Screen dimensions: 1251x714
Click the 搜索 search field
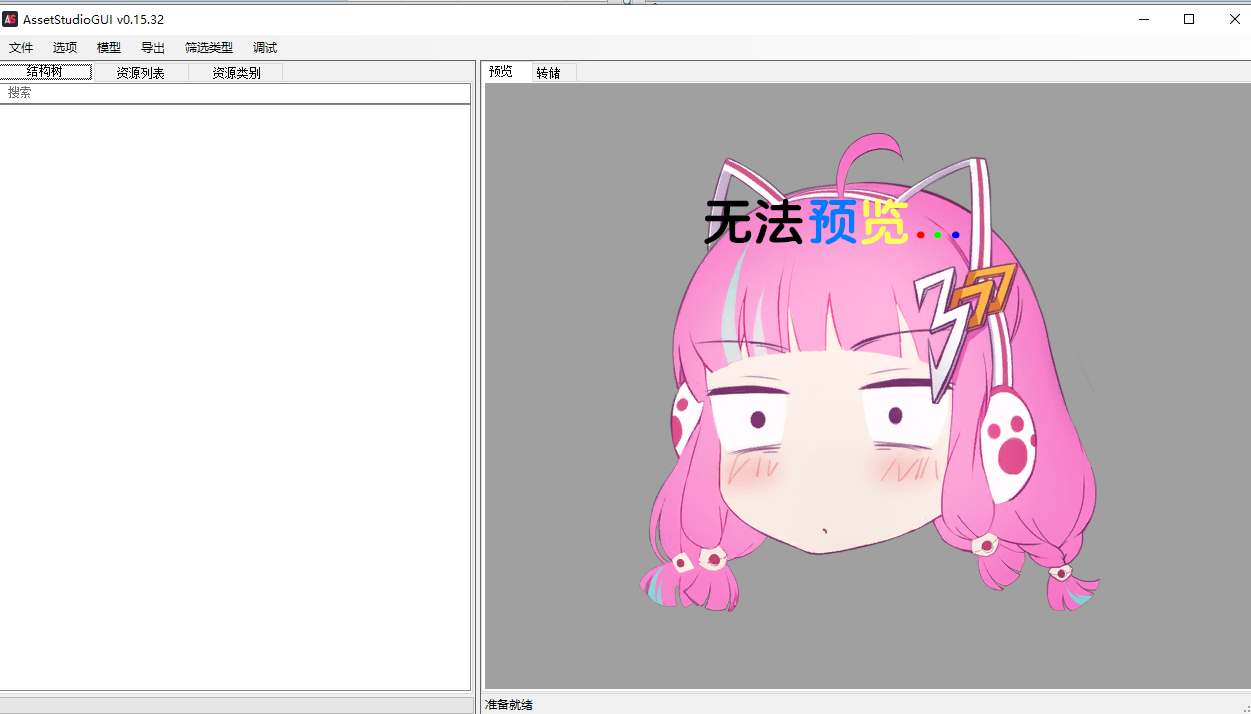click(x=235, y=93)
